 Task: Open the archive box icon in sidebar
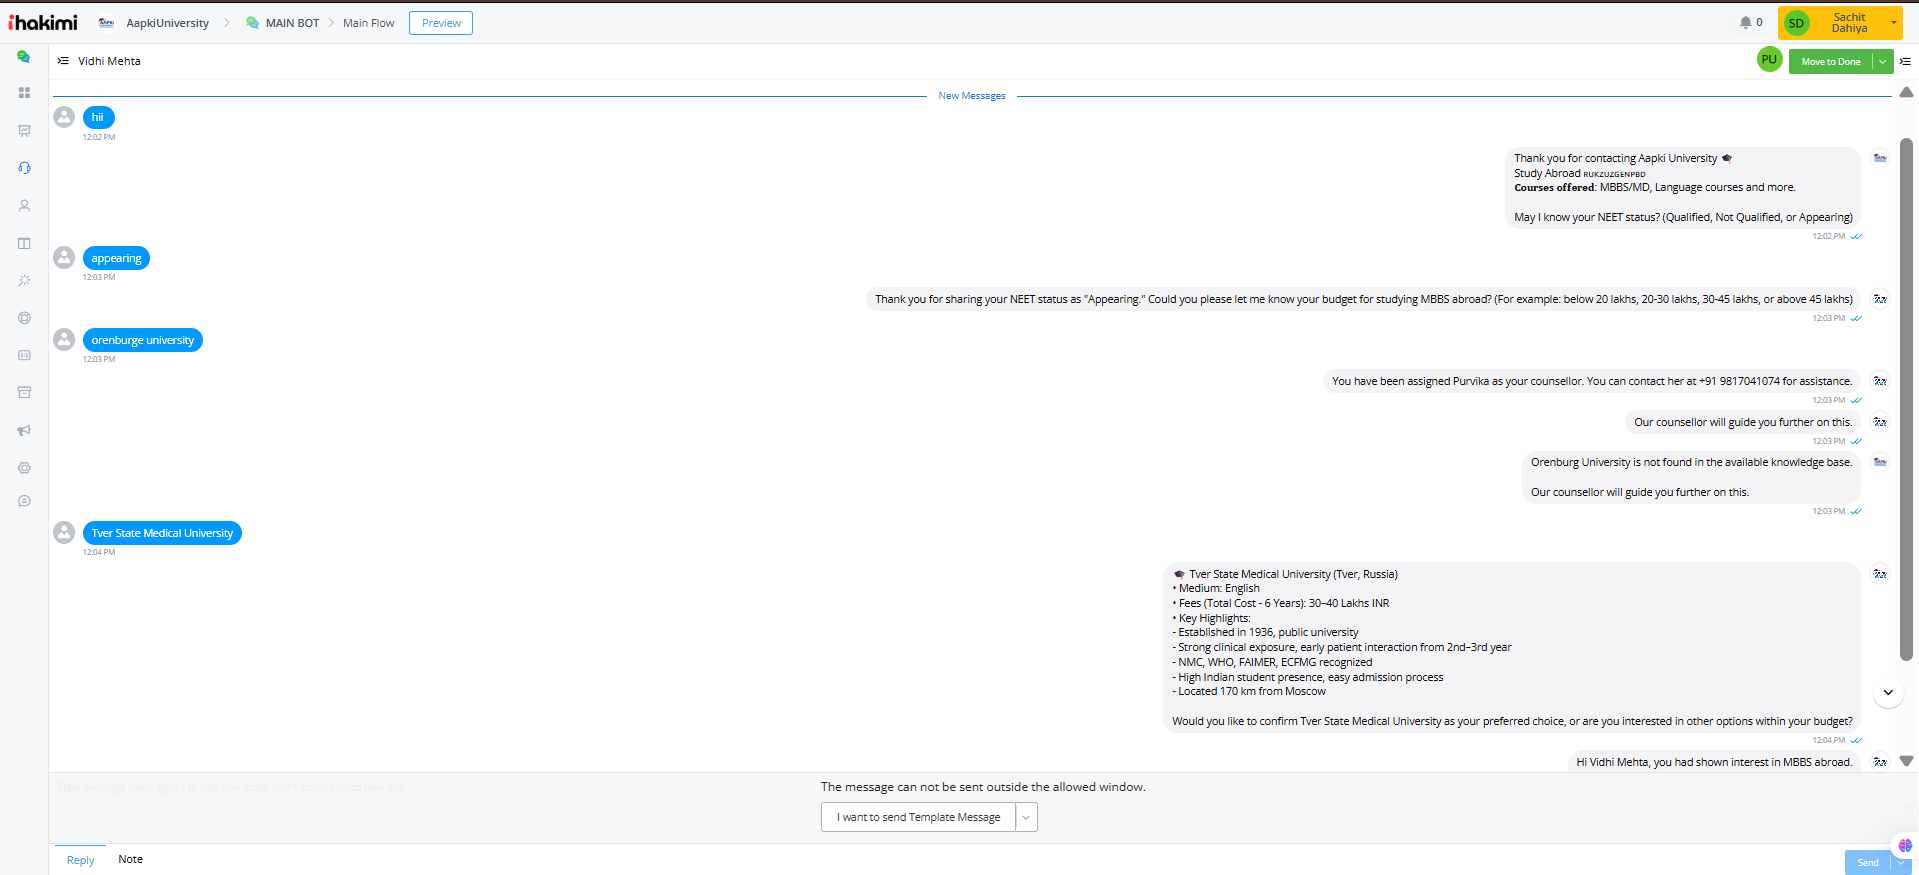pyautogui.click(x=24, y=392)
